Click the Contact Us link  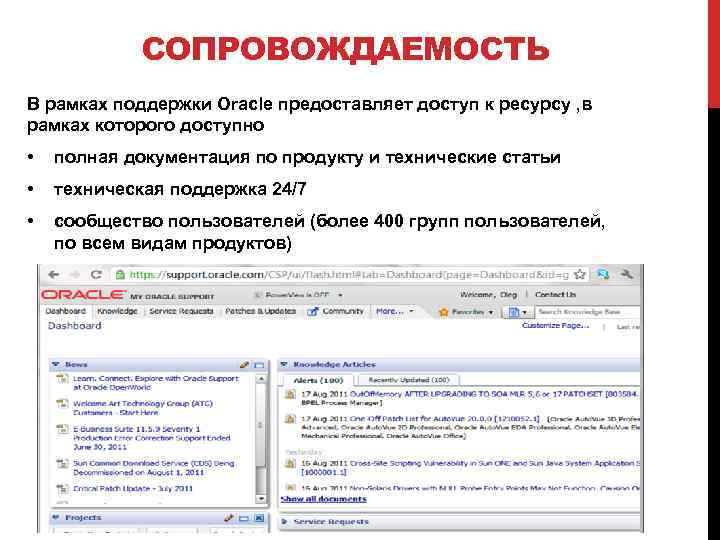555,295
